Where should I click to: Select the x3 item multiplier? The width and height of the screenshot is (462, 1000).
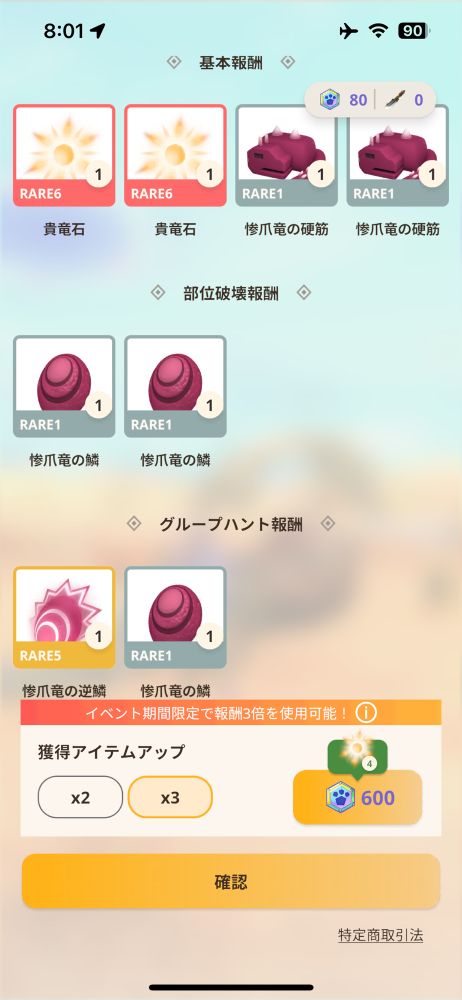pos(170,797)
